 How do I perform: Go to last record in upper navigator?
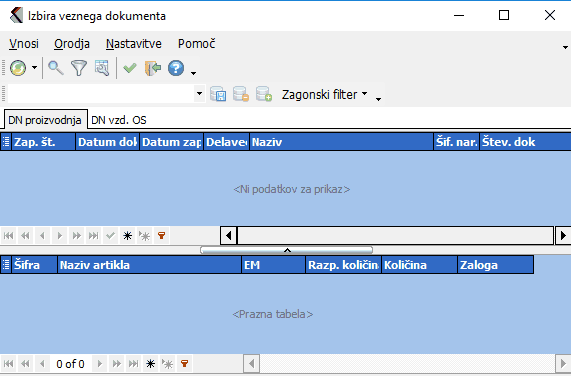click(x=94, y=236)
